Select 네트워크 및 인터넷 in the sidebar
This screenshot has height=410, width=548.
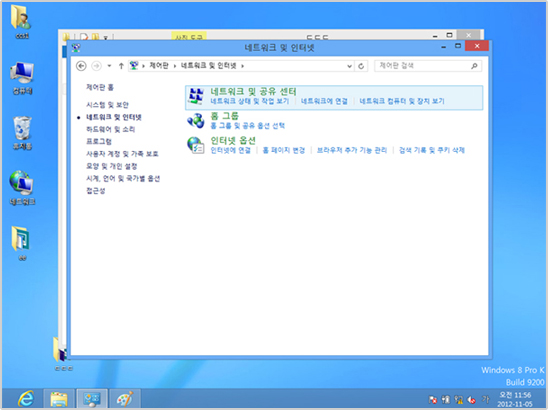[114, 117]
